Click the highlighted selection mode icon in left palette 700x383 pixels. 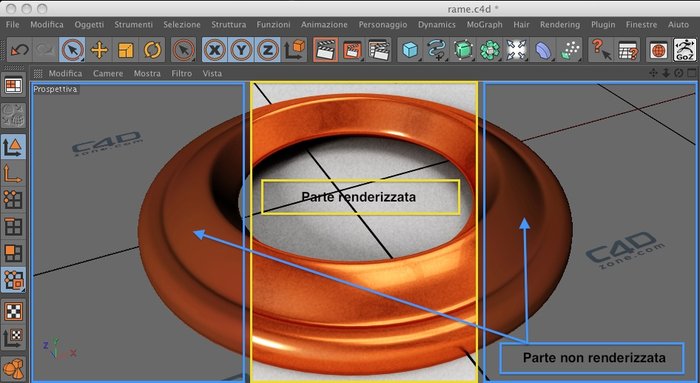click(x=13, y=280)
